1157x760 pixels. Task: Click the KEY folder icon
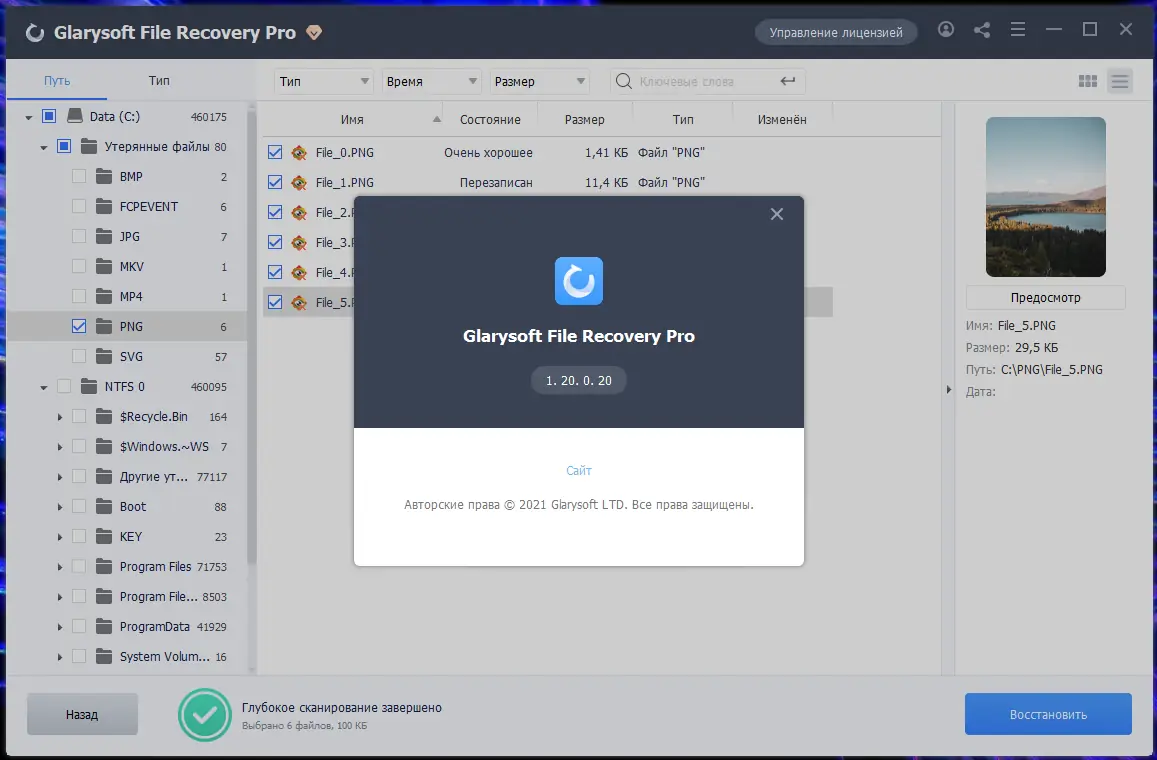(x=104, y=536)
